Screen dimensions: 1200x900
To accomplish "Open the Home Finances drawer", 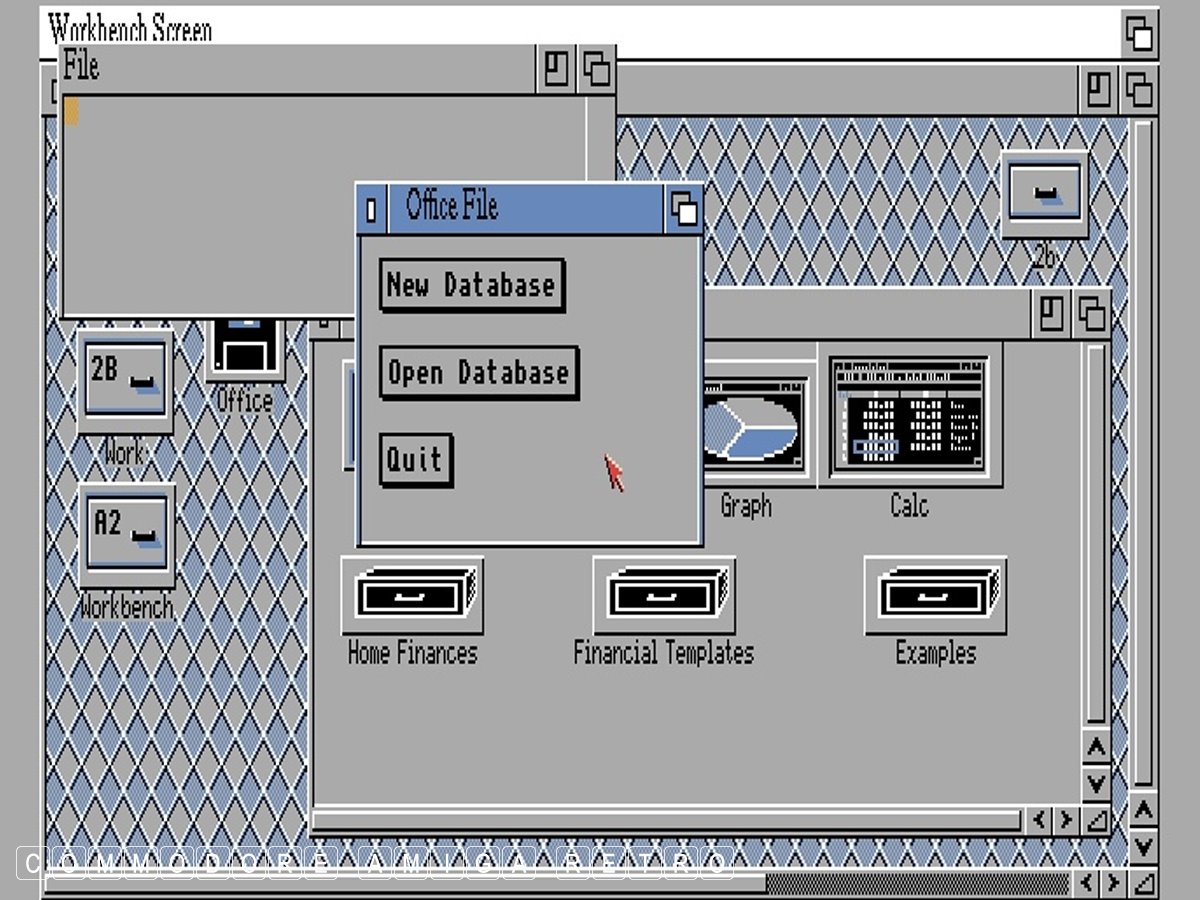I will click(412, 596).
